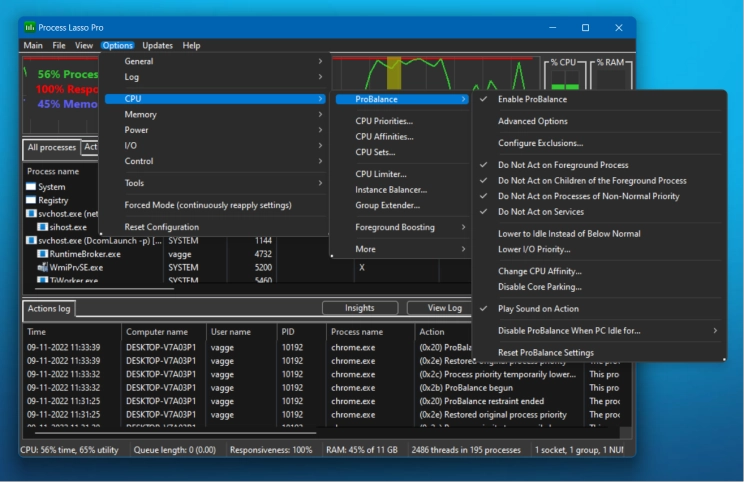This screenshot has height=482, width=744.
Task: Open the Updates menu
Action: click(x=158, y=46)
